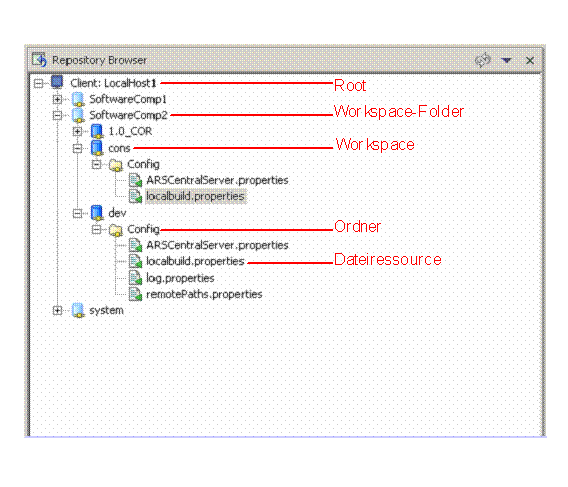
Task: Click the cons workspace icon
Action: (97, 147)
